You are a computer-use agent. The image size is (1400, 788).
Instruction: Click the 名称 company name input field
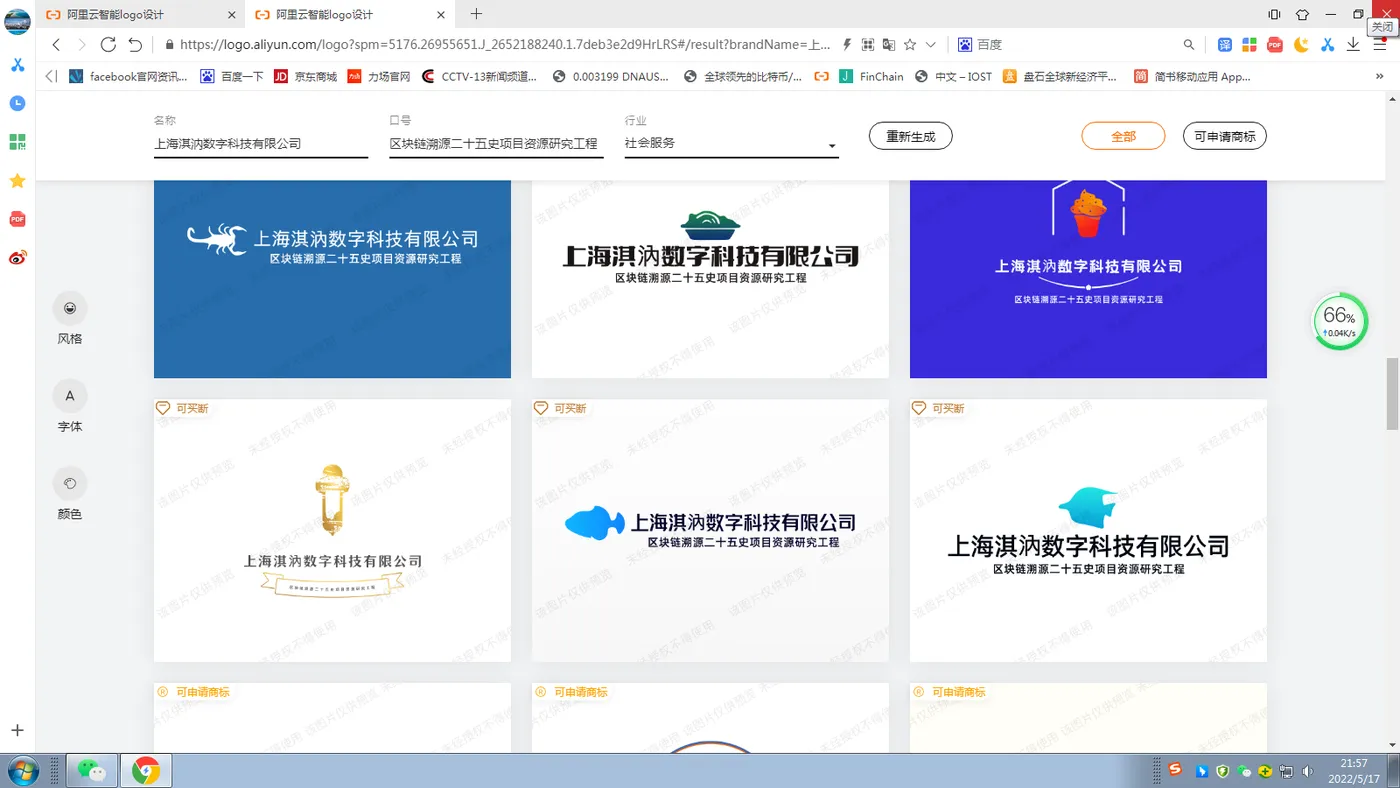coord(261,144)
